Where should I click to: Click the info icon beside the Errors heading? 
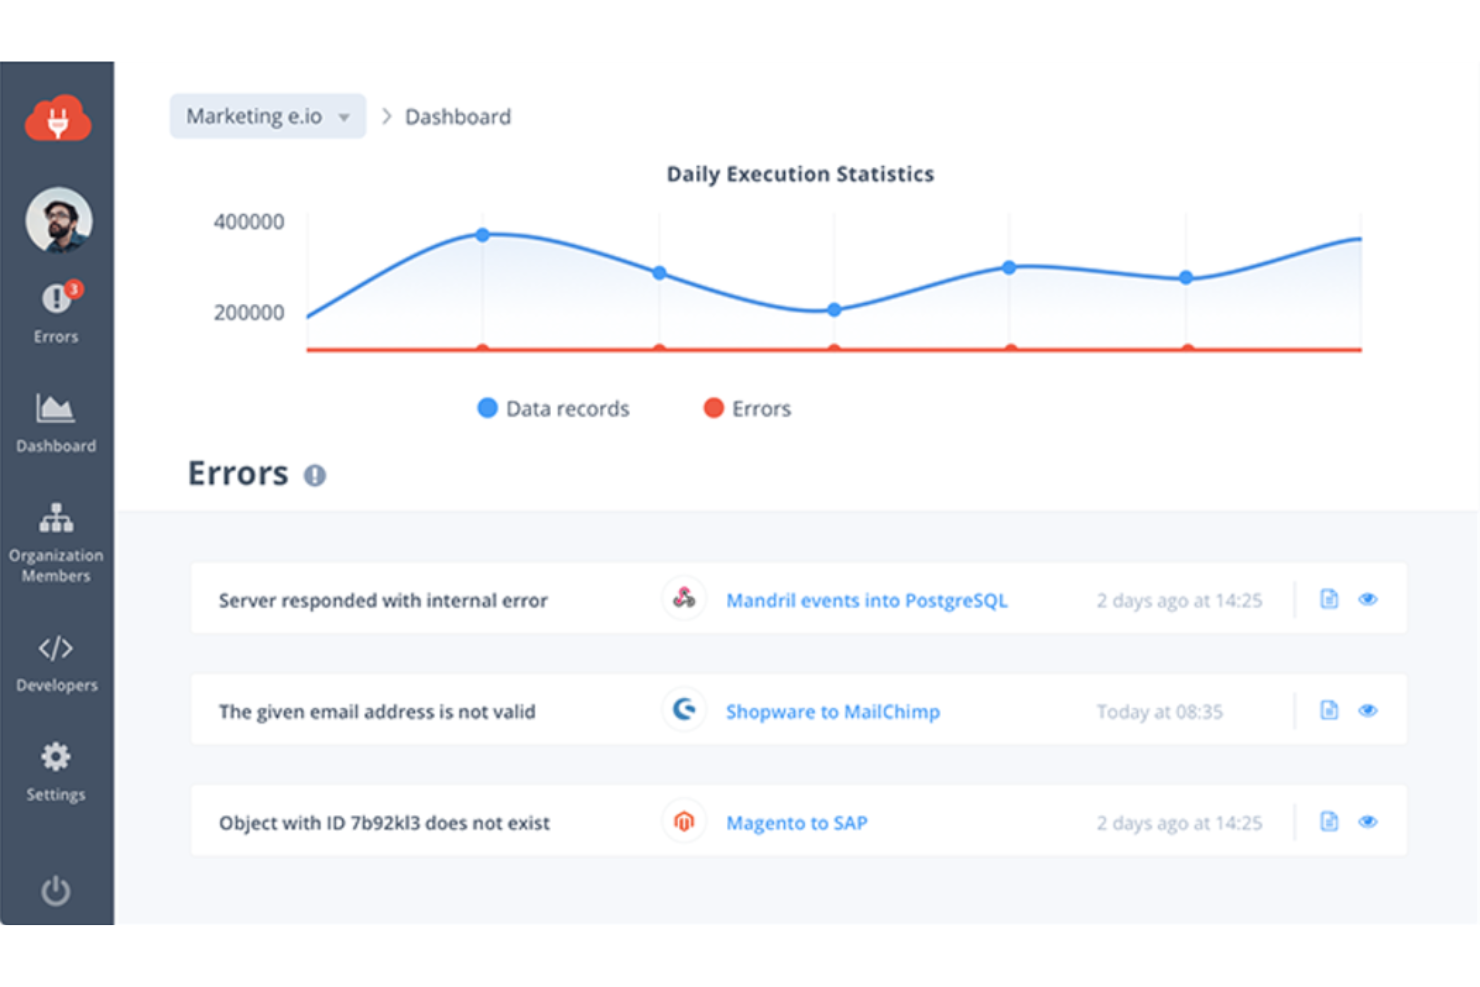[317, 476]
